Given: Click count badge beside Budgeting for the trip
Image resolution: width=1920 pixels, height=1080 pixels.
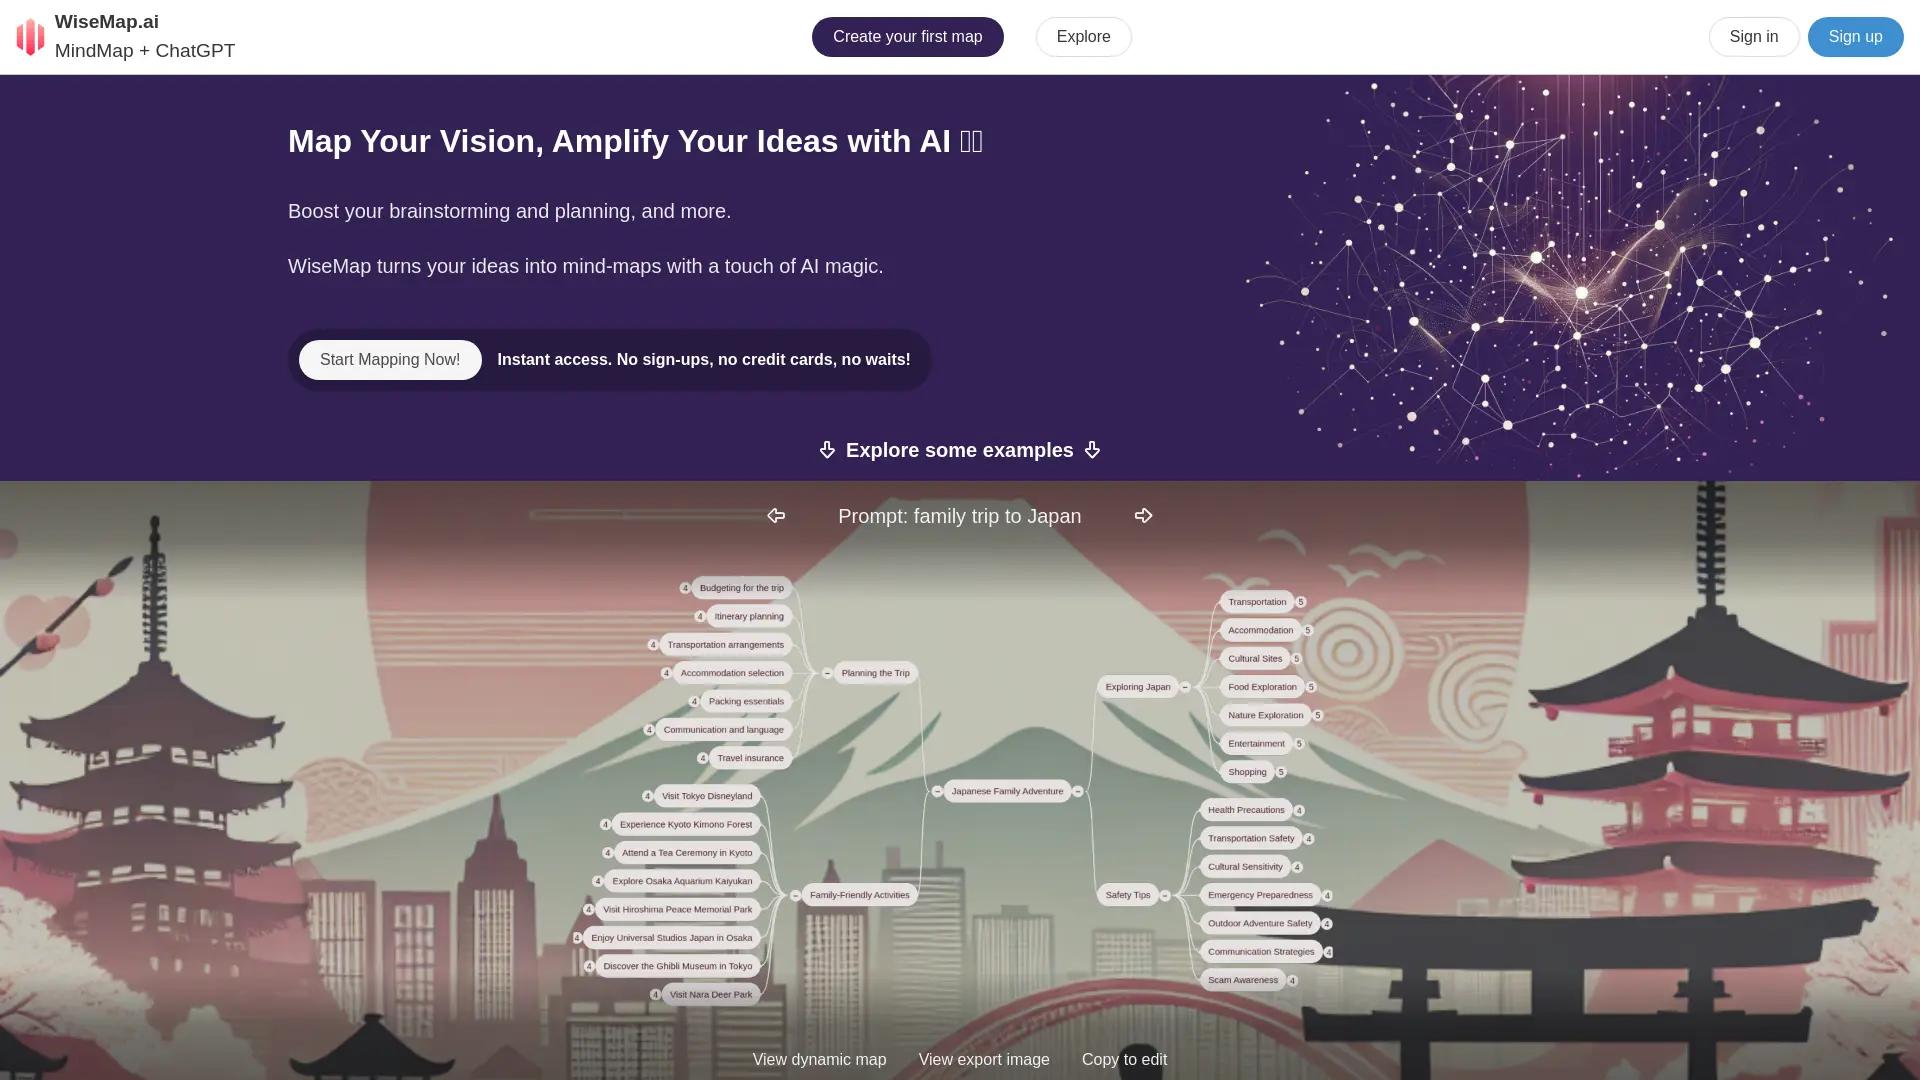Looking at the screenshot, I should pyautogui.click(x=685, y=588).
